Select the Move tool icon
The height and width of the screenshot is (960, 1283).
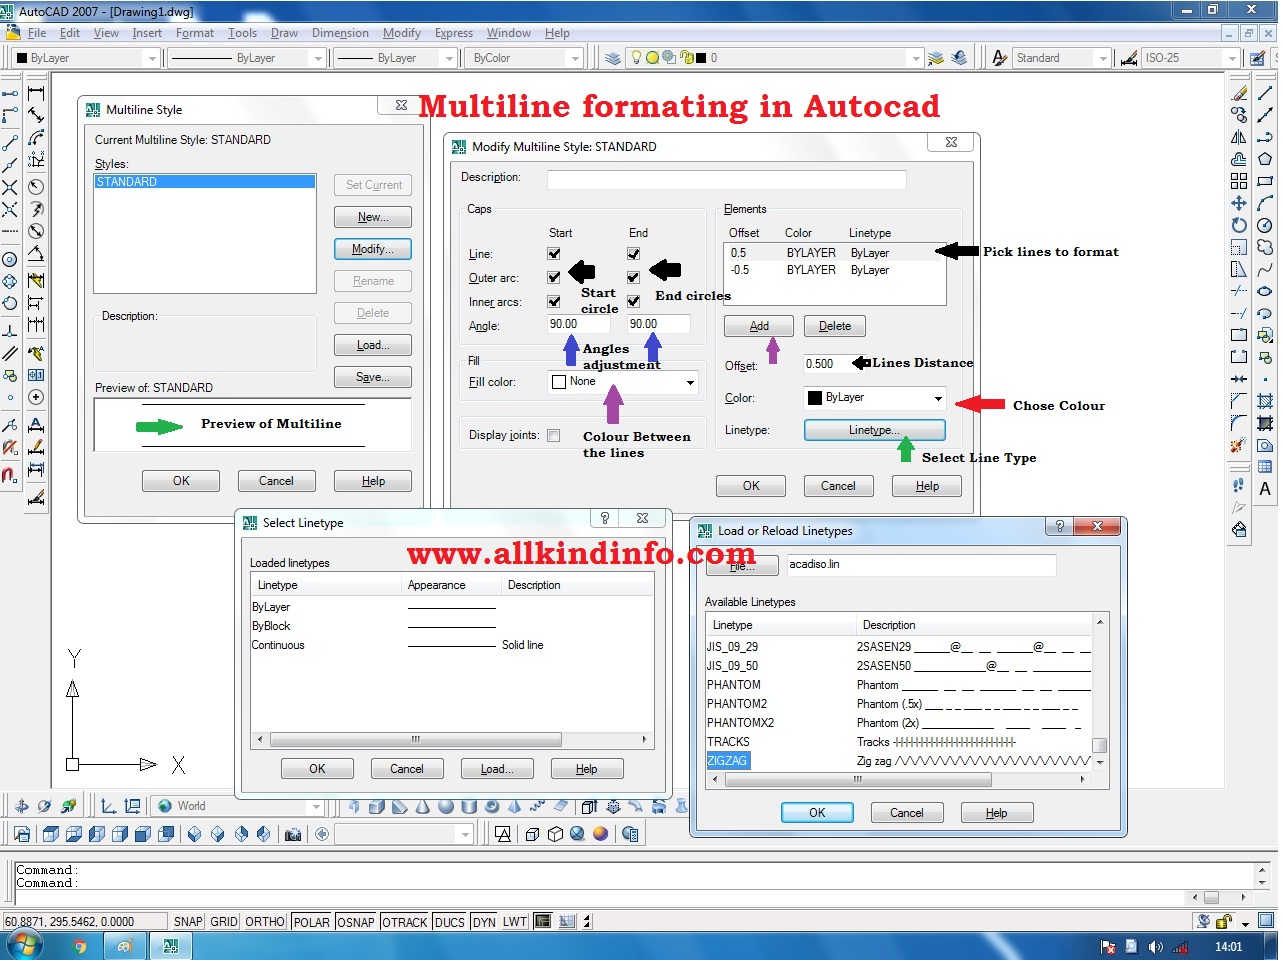(x=1238, y=204)
